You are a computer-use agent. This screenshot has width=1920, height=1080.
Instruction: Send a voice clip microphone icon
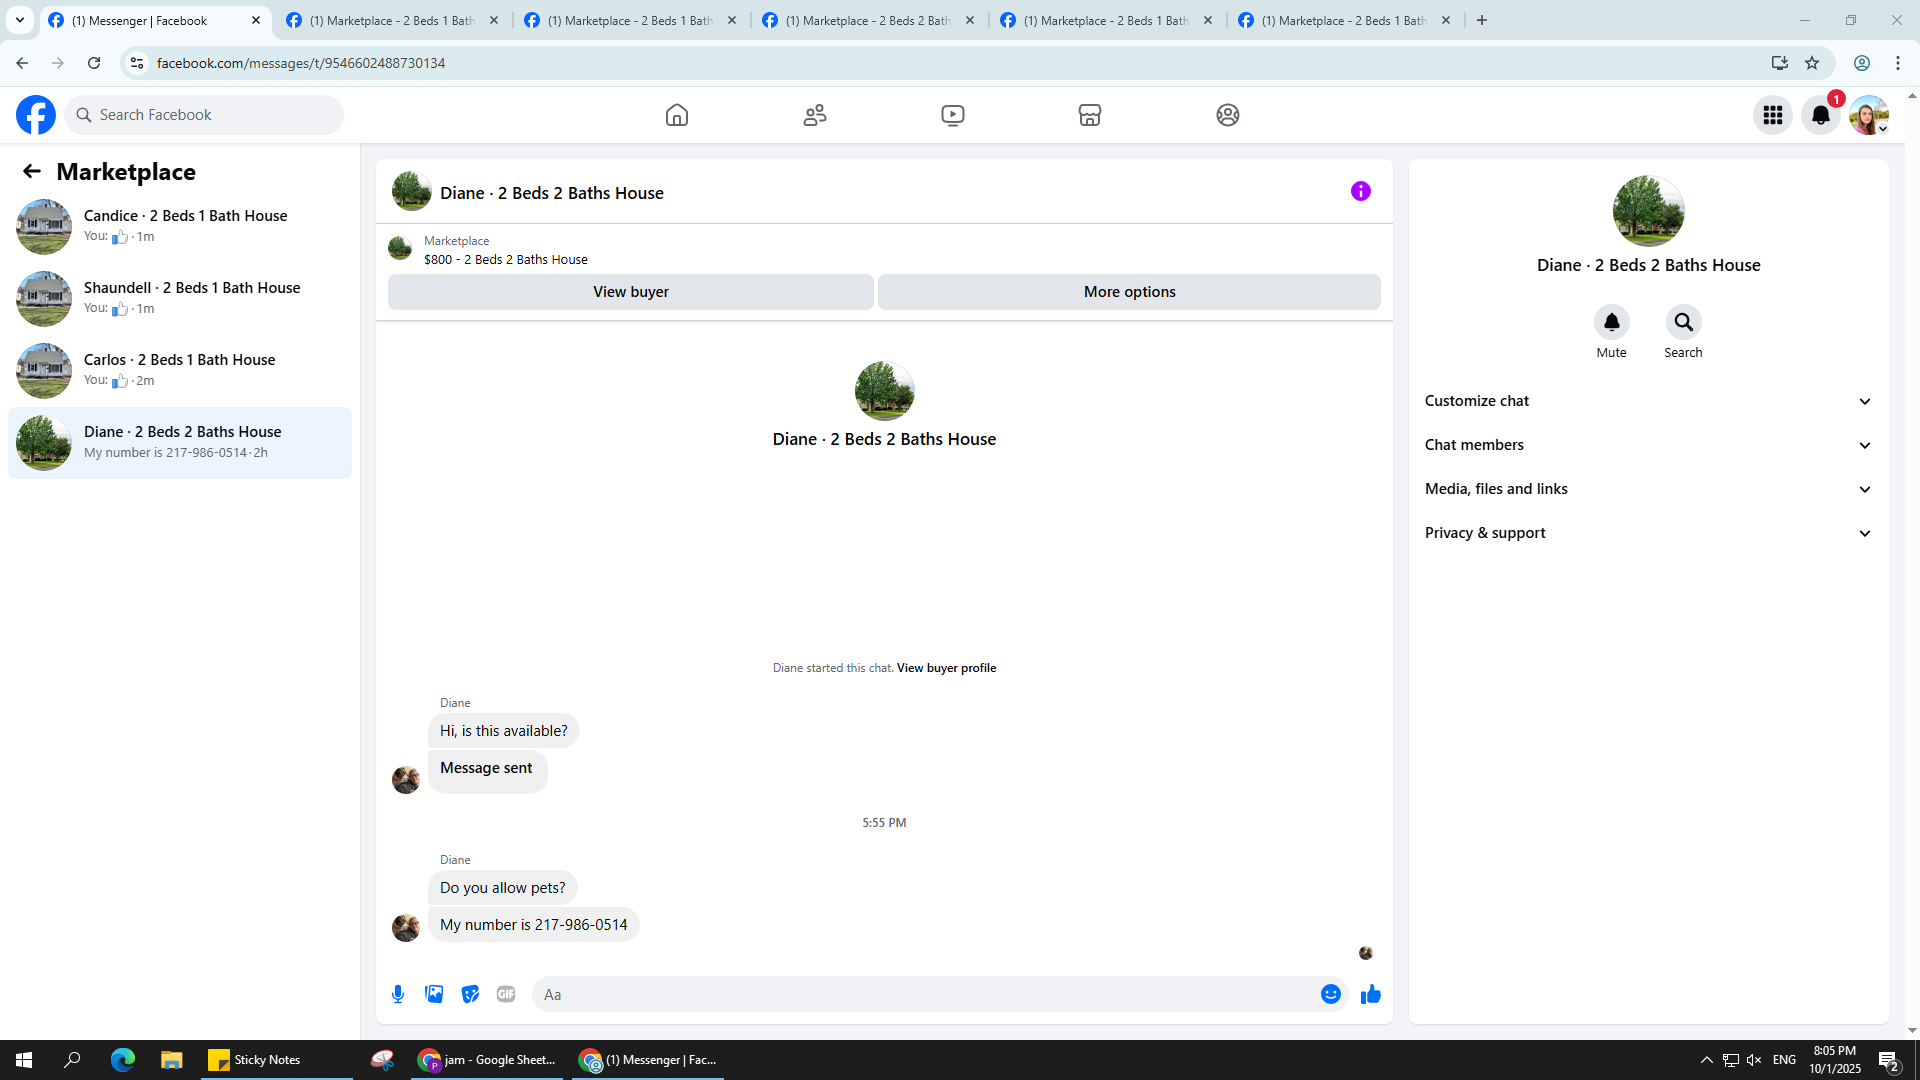[x=398, y=994]
